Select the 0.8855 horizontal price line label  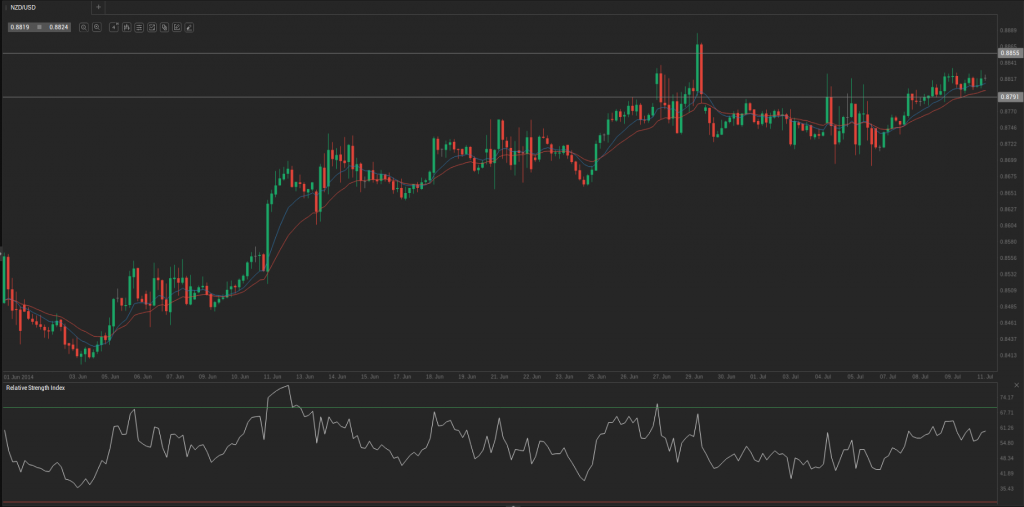click(1010, 52)
